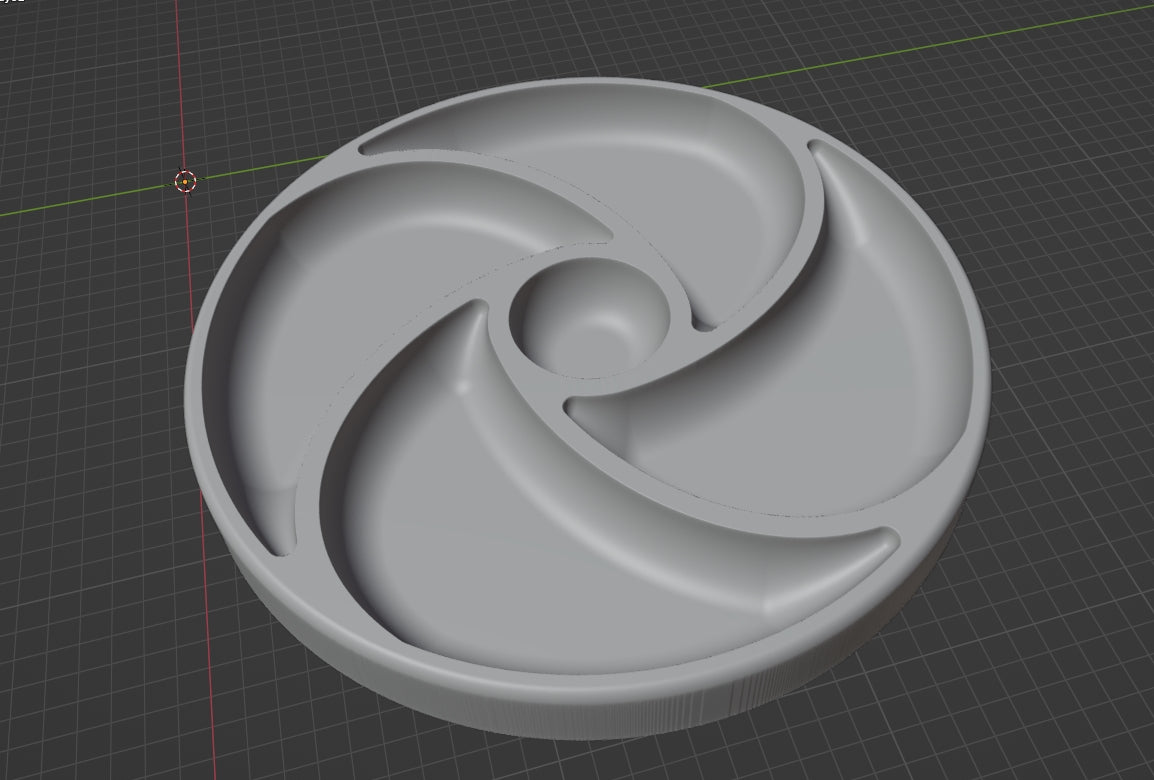Click the red axis line above the 3D cursor
The width and height of the screenshot is (1154, 780).
[181, 80]
